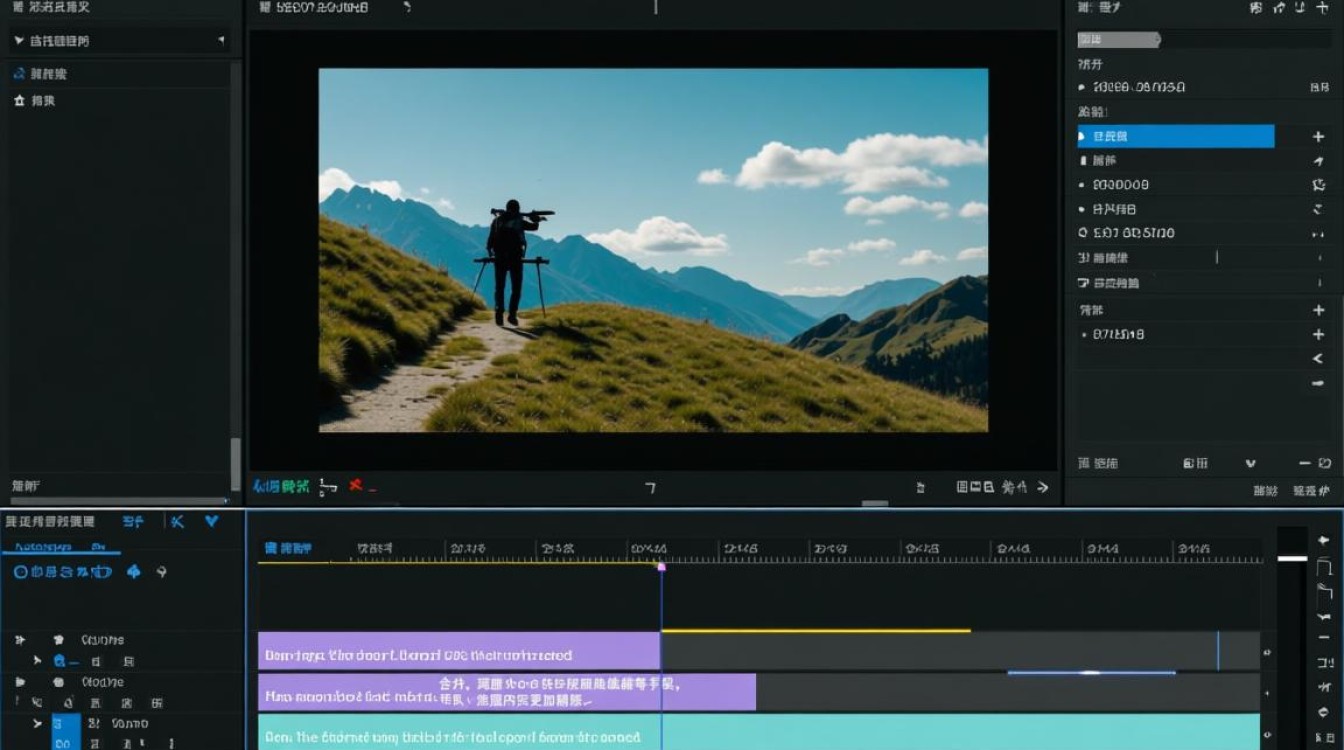
Task: Toggle the blue circular icon on the first track's sub-row
Action: point(60,661)
